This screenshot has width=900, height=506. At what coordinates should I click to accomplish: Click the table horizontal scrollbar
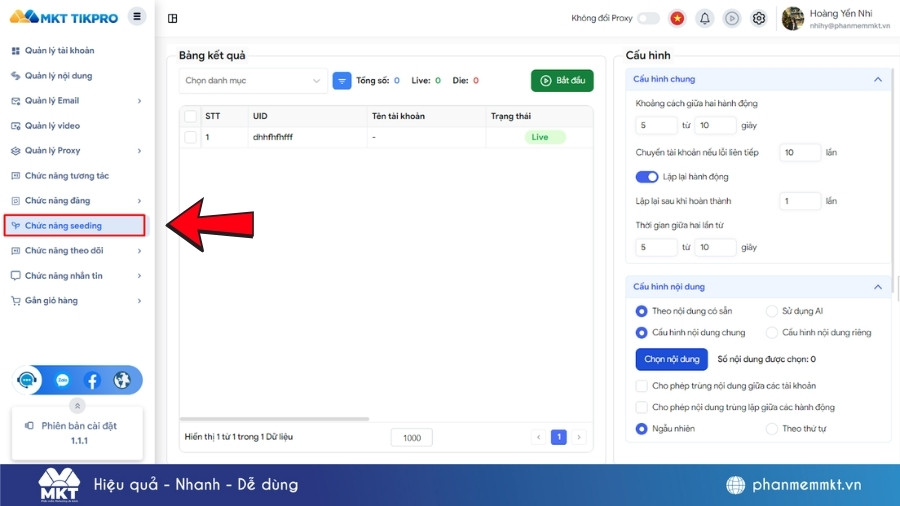274,419
